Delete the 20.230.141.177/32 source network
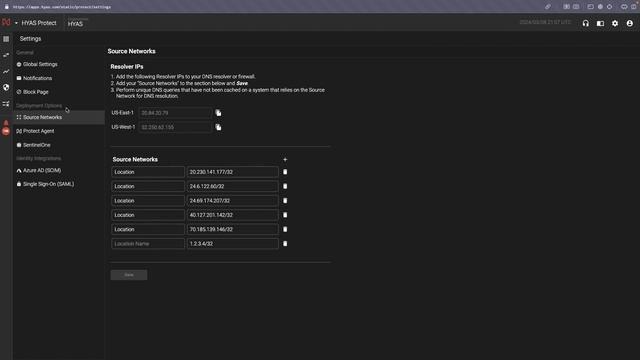 click(285, 172)
